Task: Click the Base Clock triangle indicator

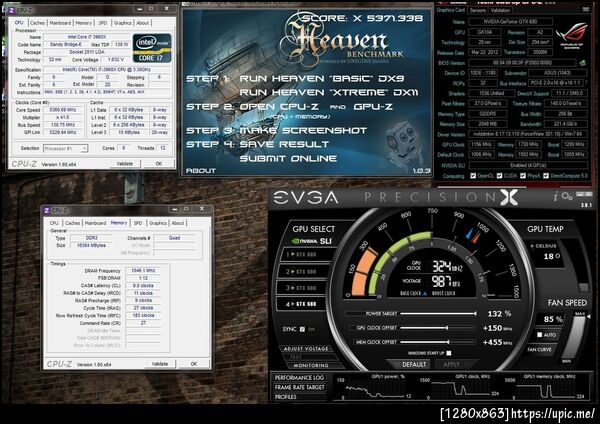Action: click(424, 294)
